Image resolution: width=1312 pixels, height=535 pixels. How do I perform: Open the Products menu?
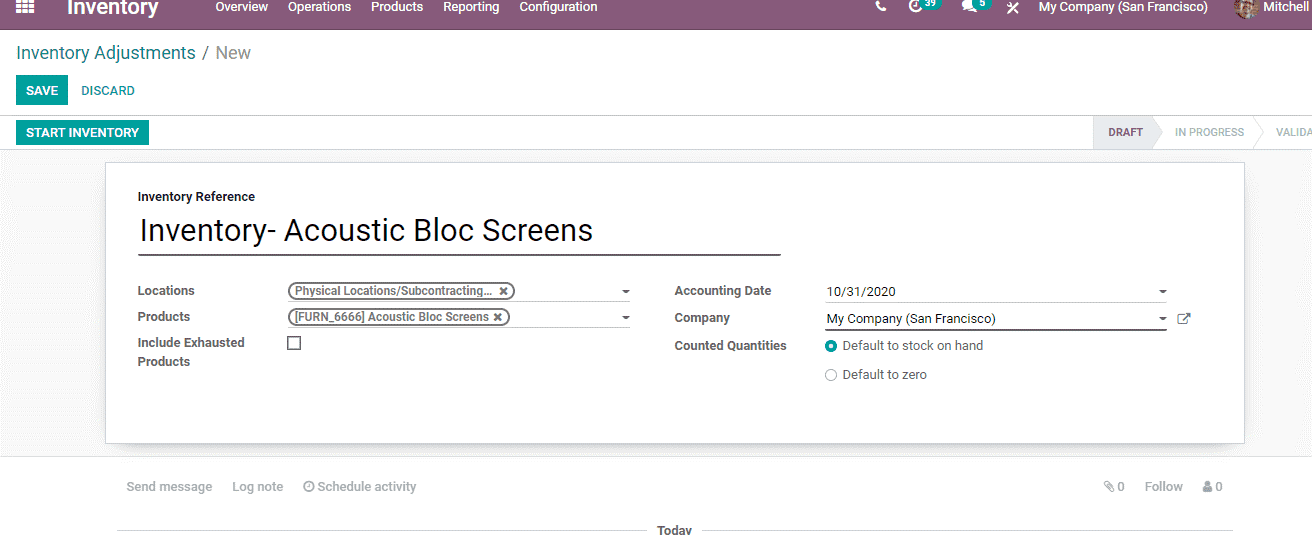[397, 7]
